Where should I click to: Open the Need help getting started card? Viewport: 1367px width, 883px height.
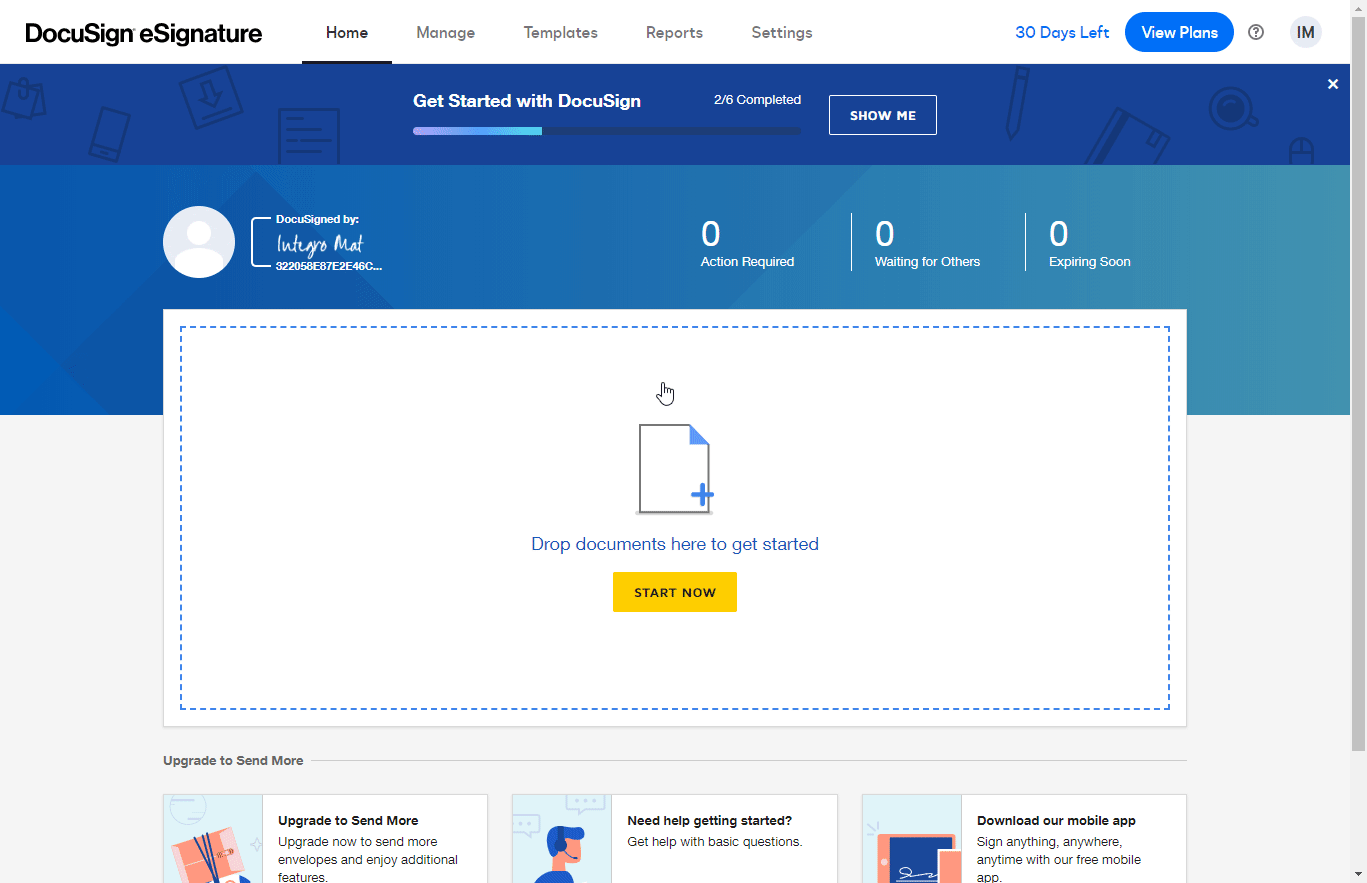pyautogui.click(x=675, y=839)
